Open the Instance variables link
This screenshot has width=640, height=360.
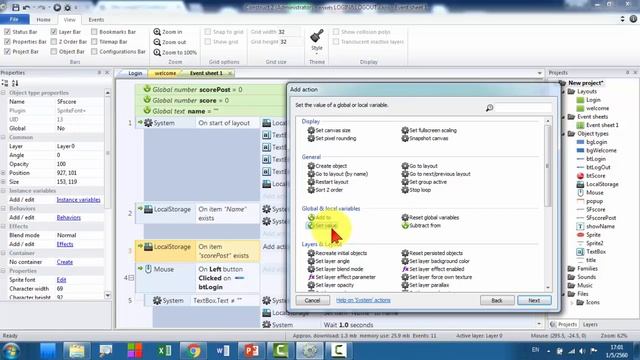(78, 200)
